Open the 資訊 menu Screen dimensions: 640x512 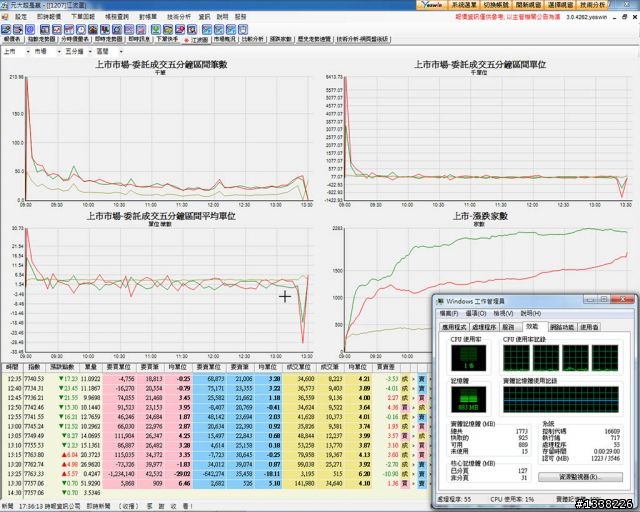pos(204,17)
